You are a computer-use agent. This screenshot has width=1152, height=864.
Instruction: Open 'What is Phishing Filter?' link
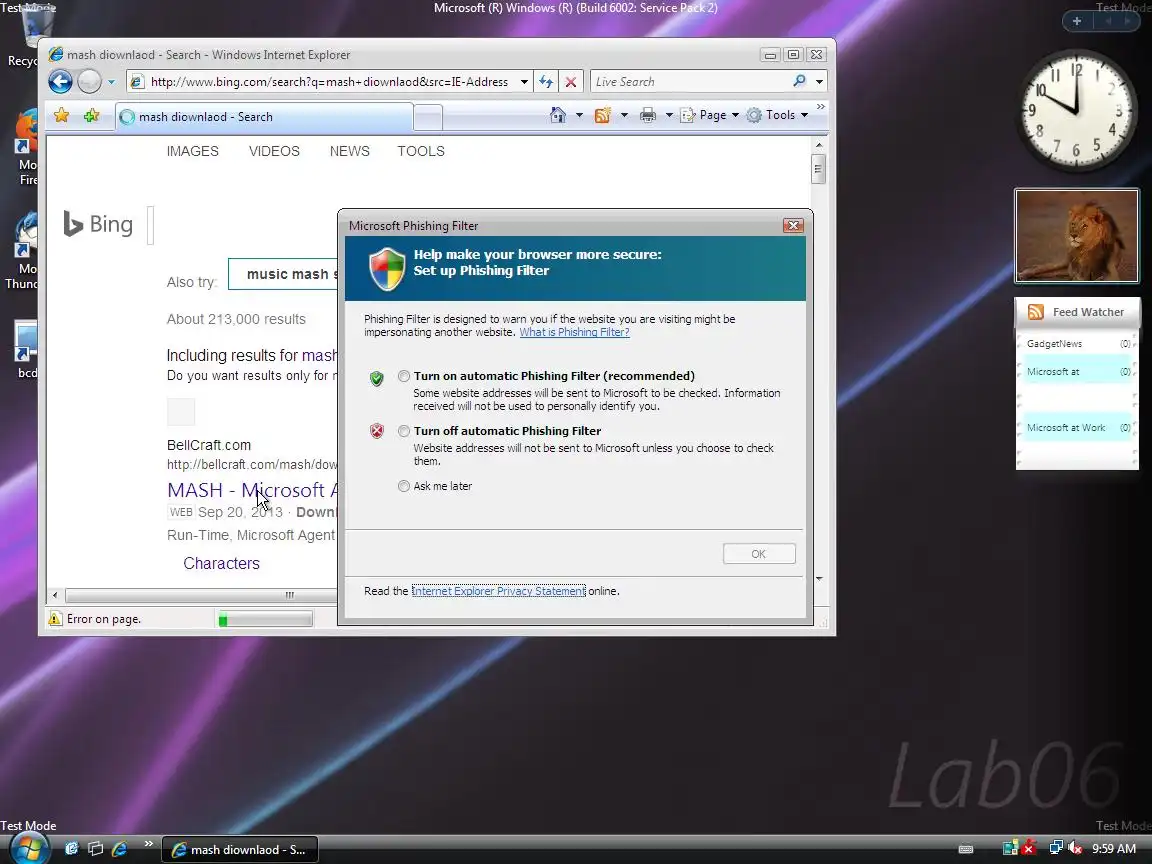575,332
